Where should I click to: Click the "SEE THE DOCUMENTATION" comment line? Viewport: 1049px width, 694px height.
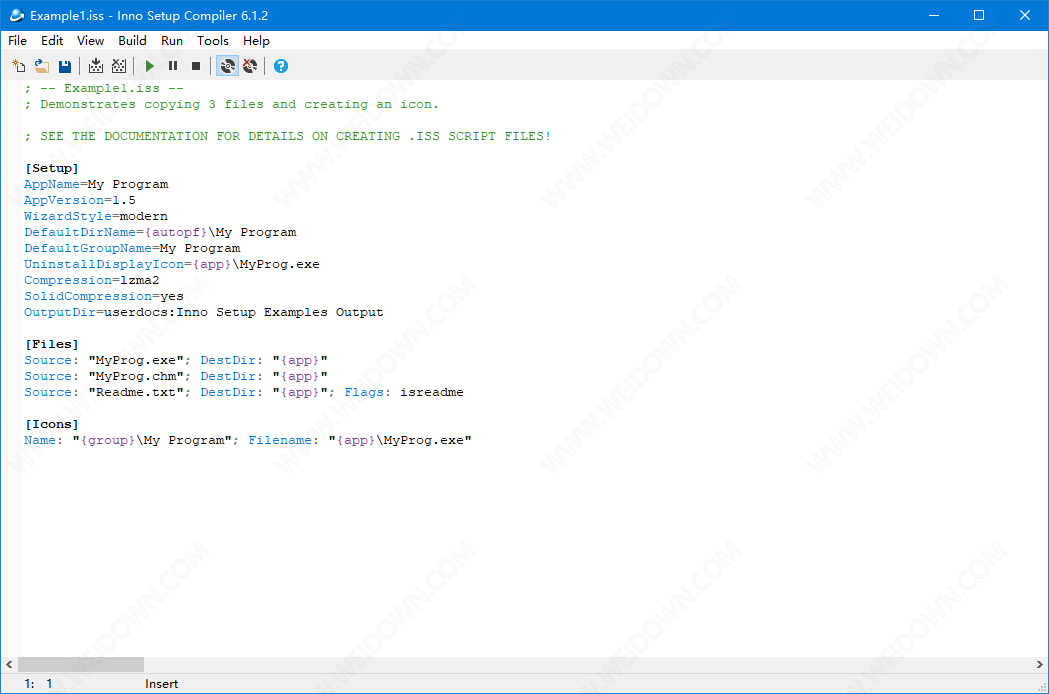288,137
